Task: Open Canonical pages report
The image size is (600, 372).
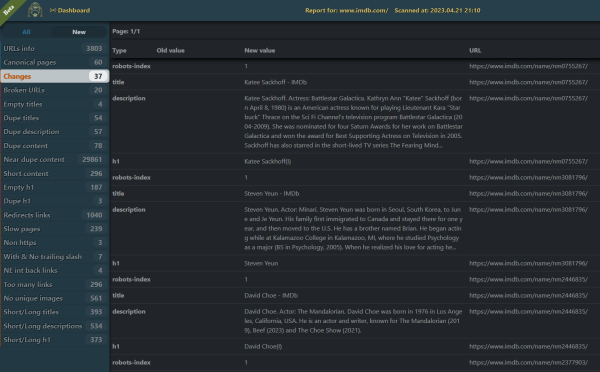Action: [54, 62]
